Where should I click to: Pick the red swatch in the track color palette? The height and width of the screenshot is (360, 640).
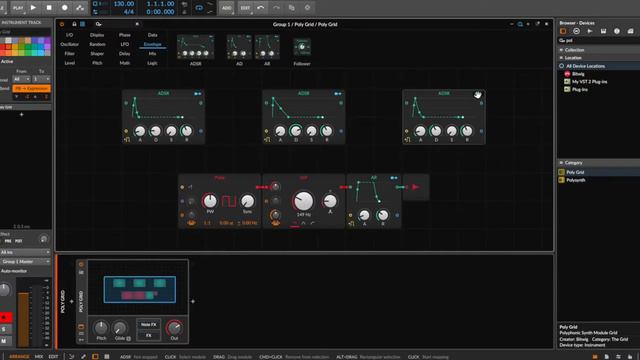(2, 47)
